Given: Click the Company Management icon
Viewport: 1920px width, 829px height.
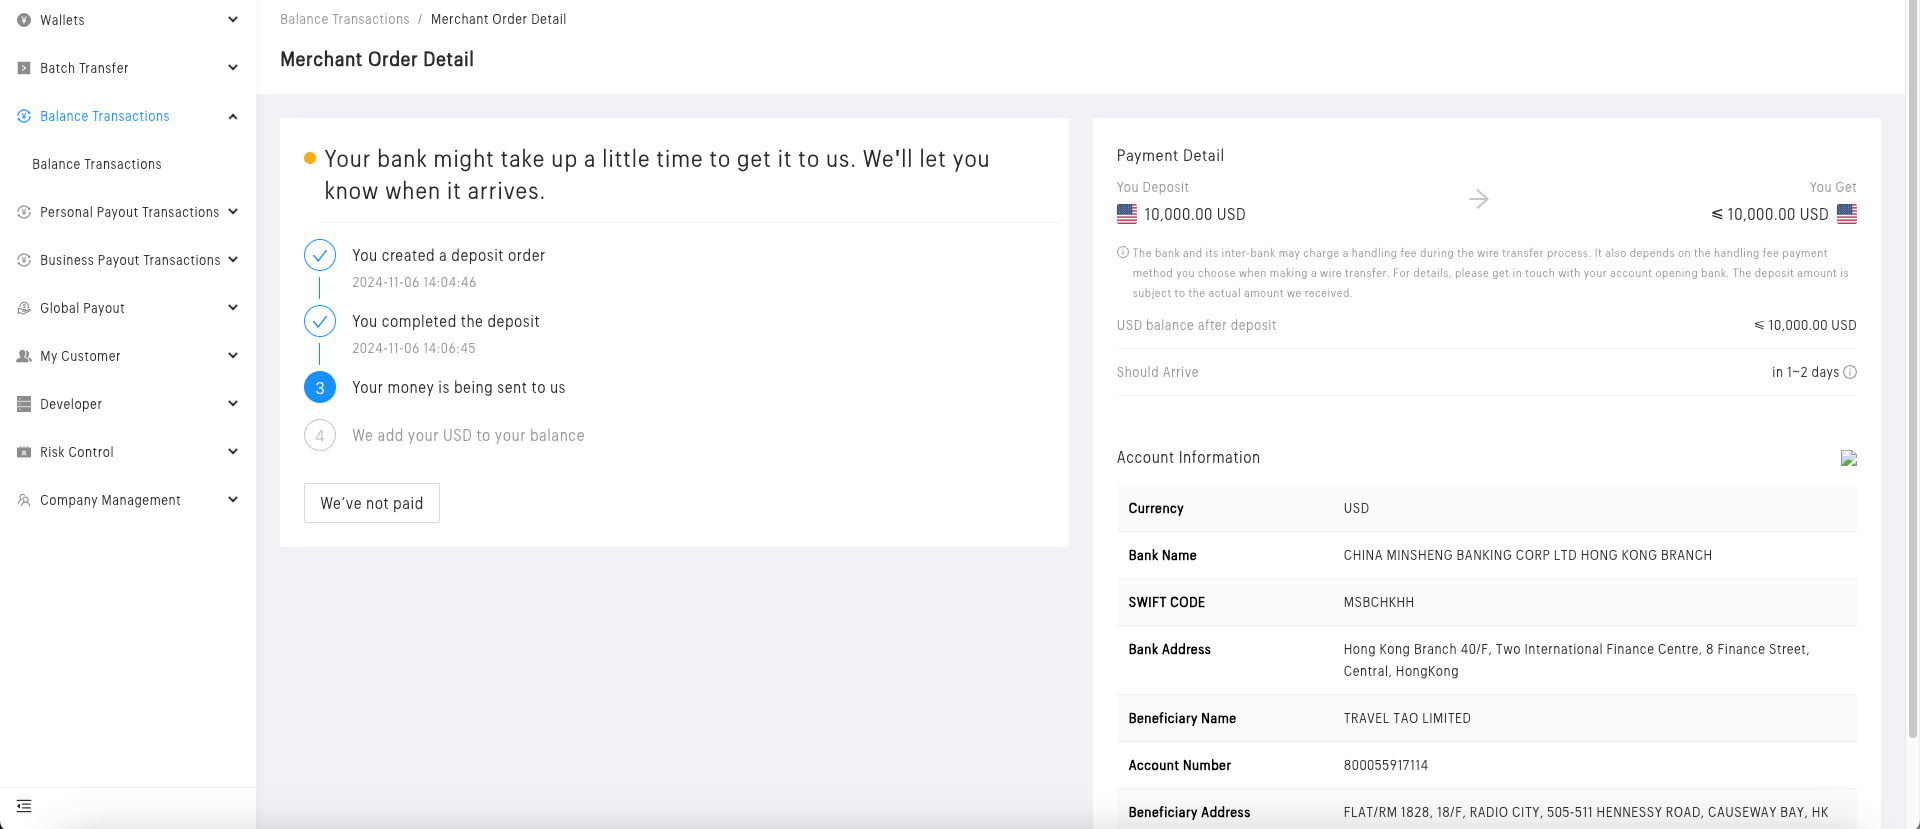Looking at the screenshot, I should pos(24,500).
